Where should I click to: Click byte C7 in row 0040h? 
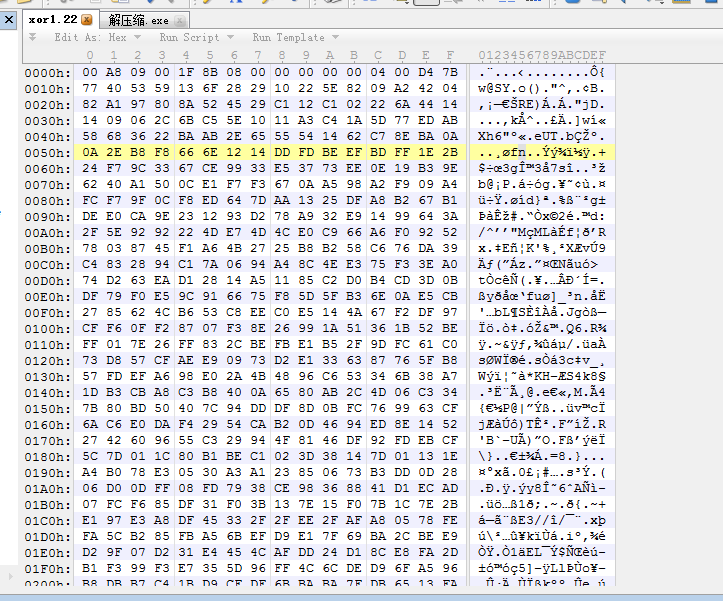pyautogui.click(x=378, y=136)
